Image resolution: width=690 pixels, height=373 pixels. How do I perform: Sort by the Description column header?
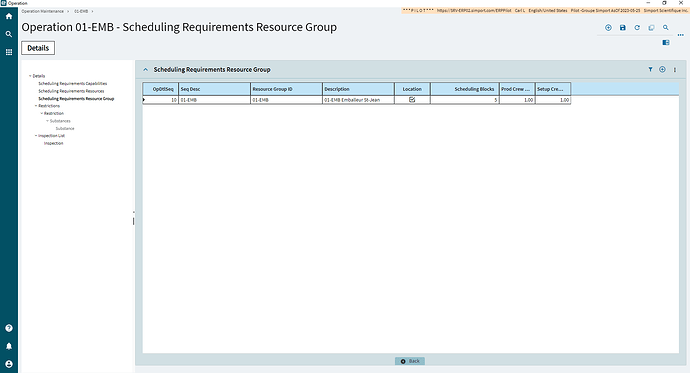358,89
